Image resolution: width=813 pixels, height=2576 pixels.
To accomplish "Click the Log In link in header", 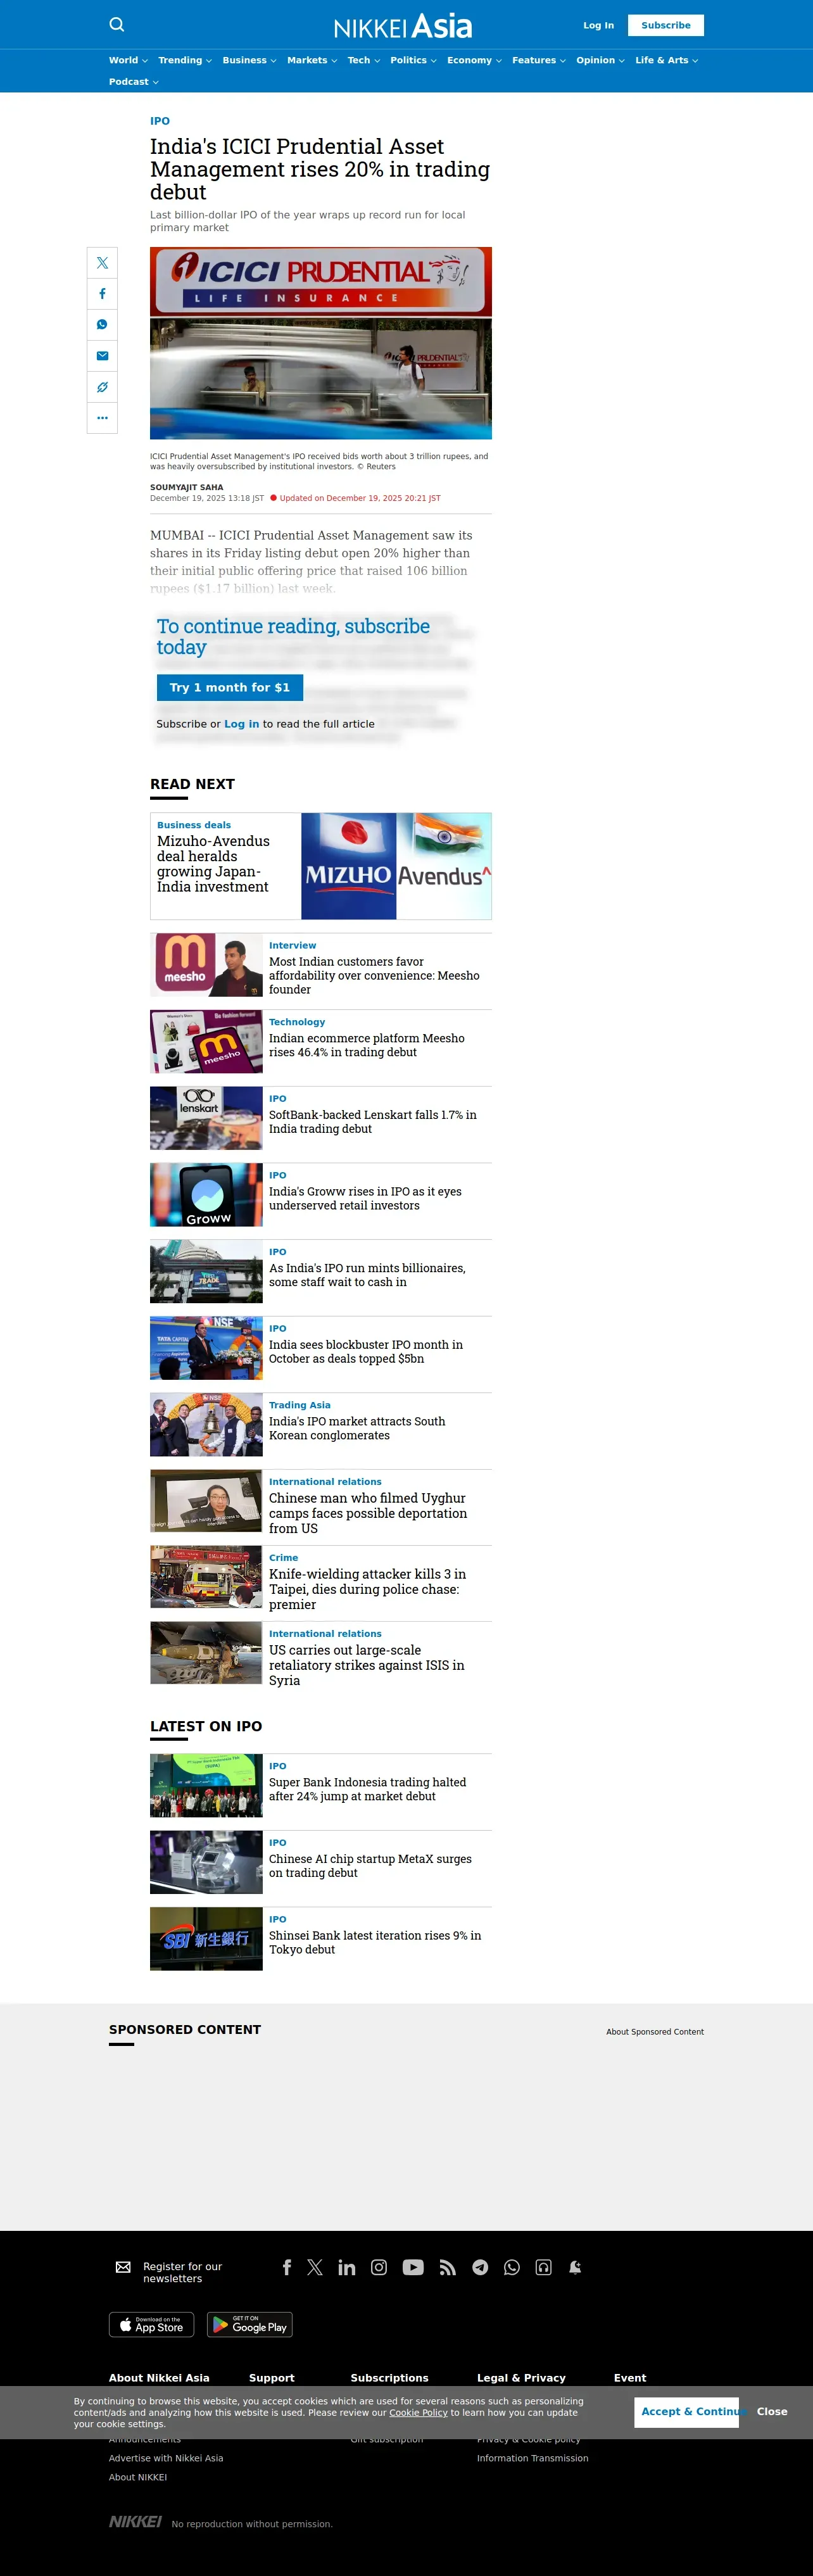I will [599, 25].
